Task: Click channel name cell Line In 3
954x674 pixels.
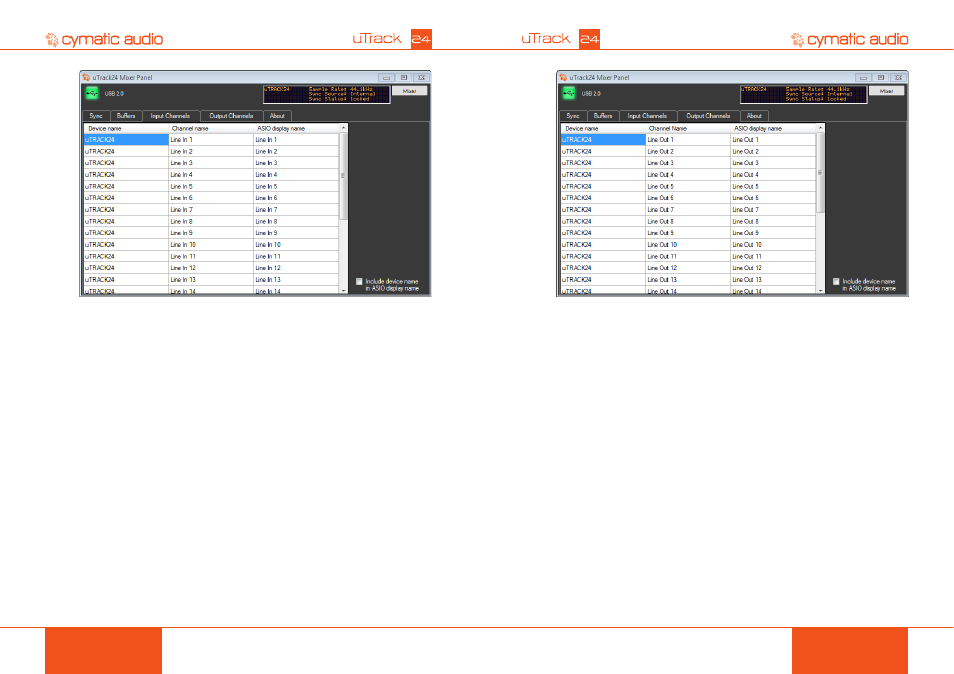Action: pyautogui.click(x=211, y=163)
